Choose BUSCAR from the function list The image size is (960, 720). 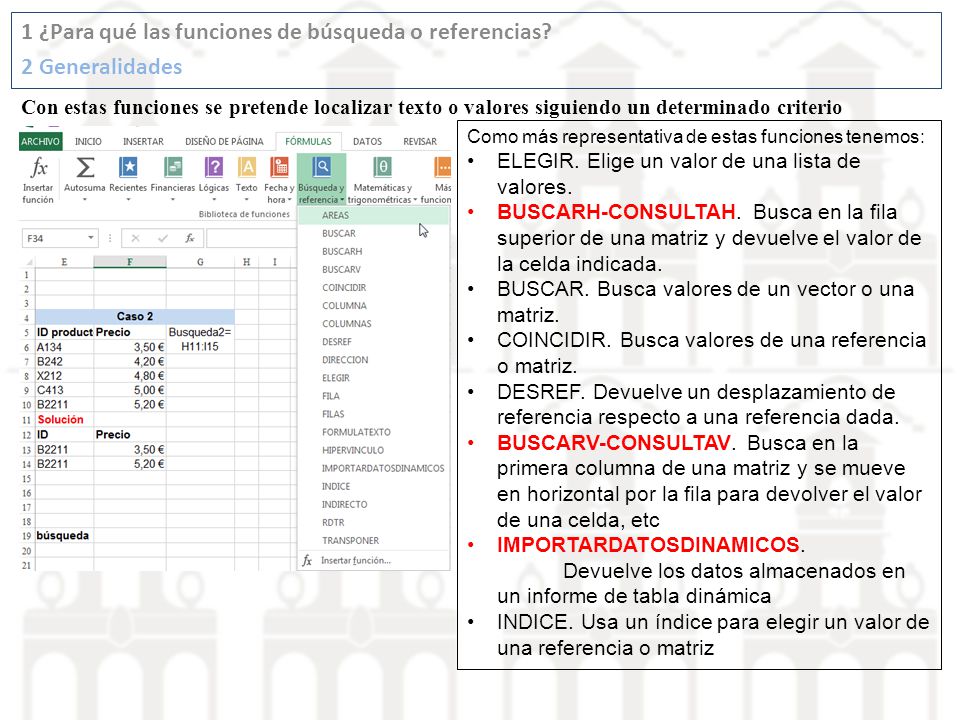[x=373, y=233]
